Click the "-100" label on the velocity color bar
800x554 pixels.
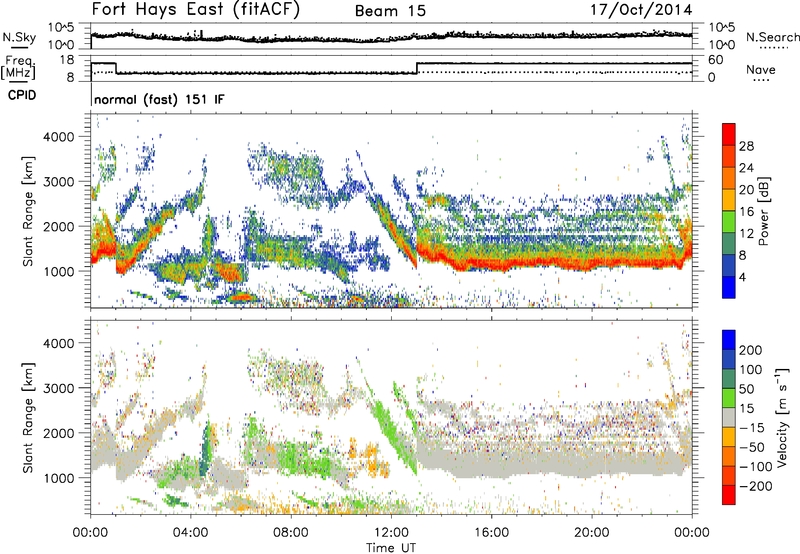tap(755, 467)
